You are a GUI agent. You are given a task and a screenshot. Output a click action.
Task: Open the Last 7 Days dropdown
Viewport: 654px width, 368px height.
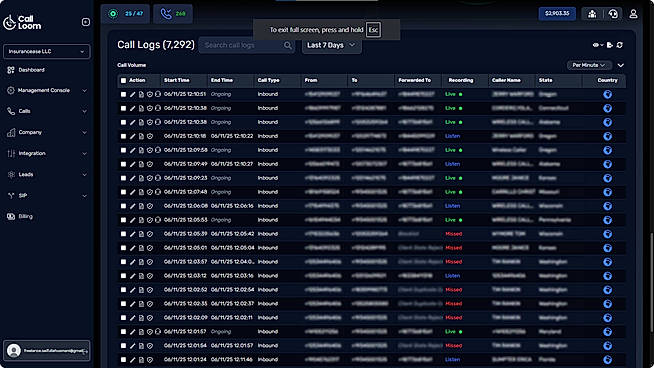332,45
